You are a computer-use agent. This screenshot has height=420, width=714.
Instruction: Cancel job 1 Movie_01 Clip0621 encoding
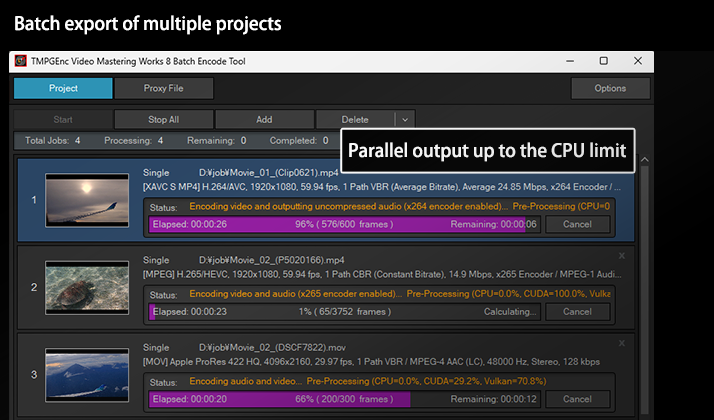(x=577, y=224)
